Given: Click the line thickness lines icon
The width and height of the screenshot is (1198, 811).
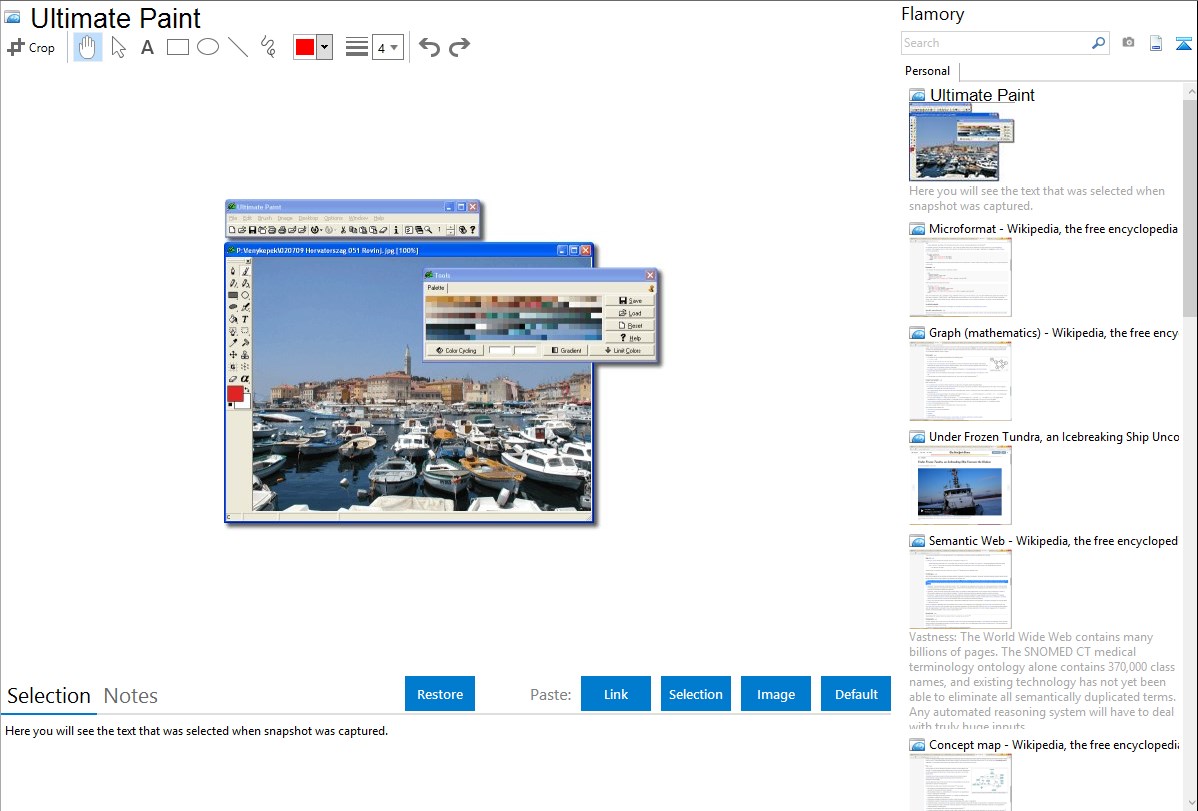Looking at the screenshot, I should point(357,47).
